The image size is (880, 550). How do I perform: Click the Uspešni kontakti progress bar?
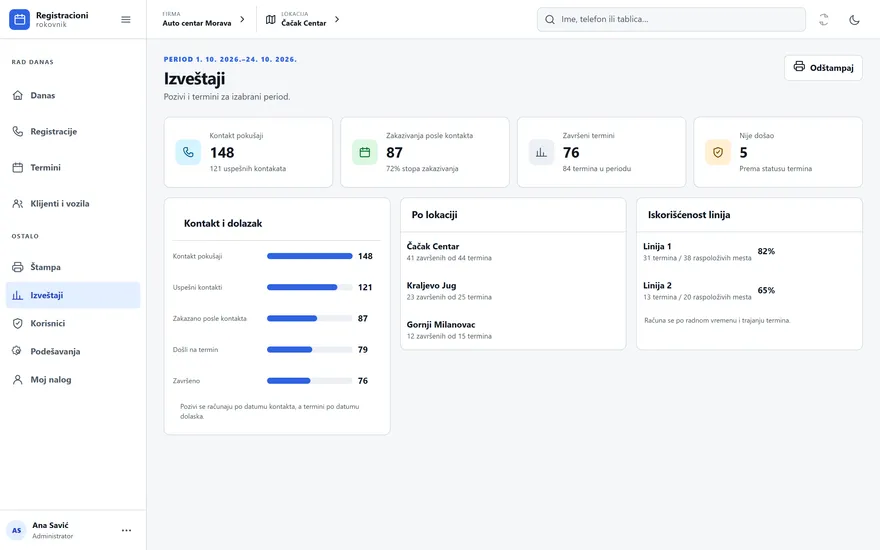[310, 287]
